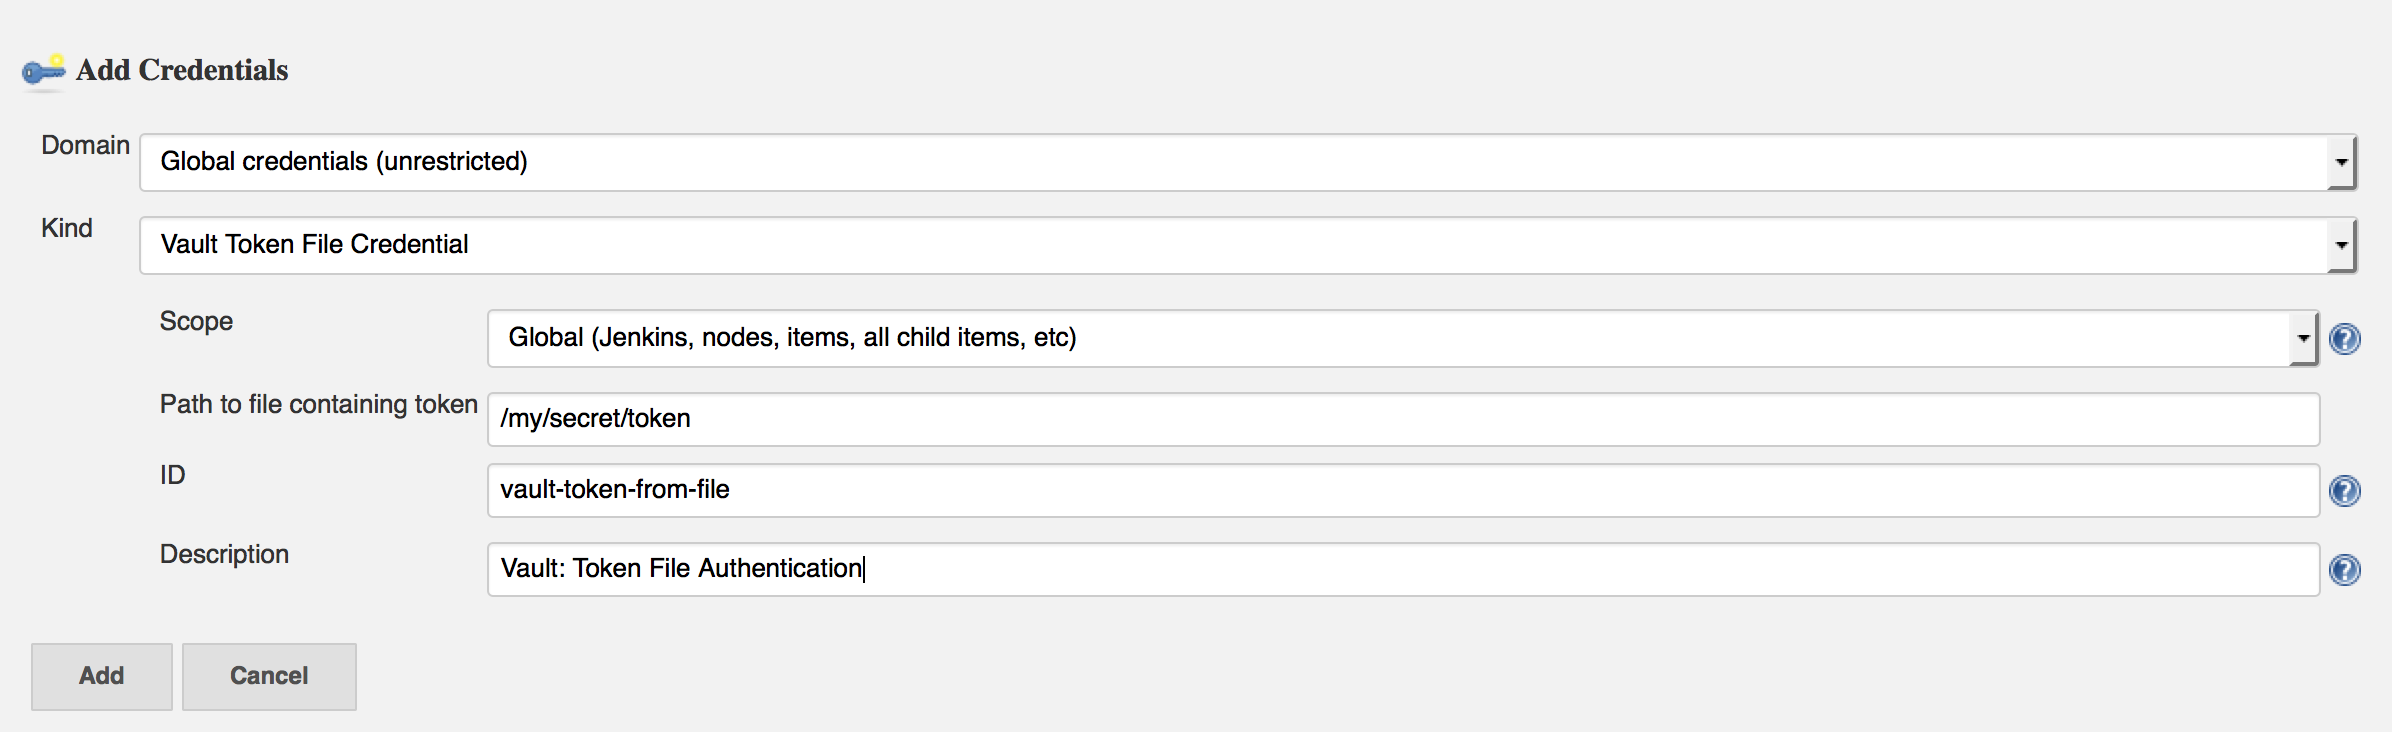The width and height of the screenshot is (2392, 732).
Task: Click the arrow at the Kind dropdown's right edge
Action: [2341, 246]
